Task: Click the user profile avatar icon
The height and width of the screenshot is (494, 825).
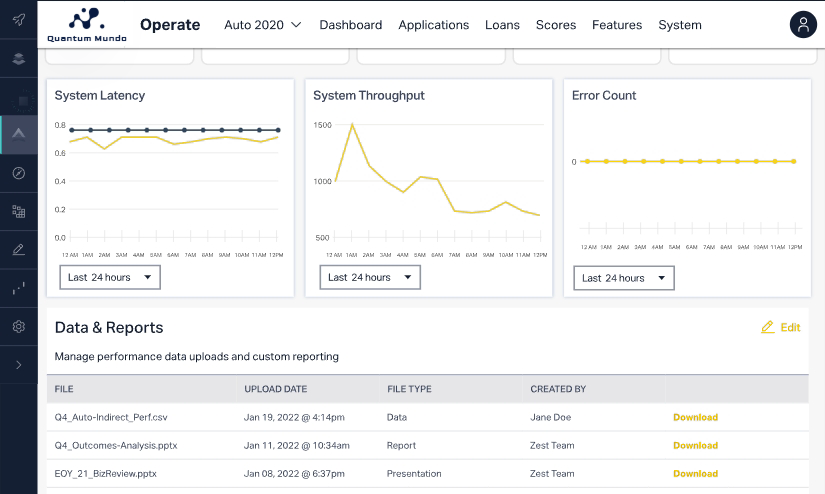Action: tap(802, 25)
